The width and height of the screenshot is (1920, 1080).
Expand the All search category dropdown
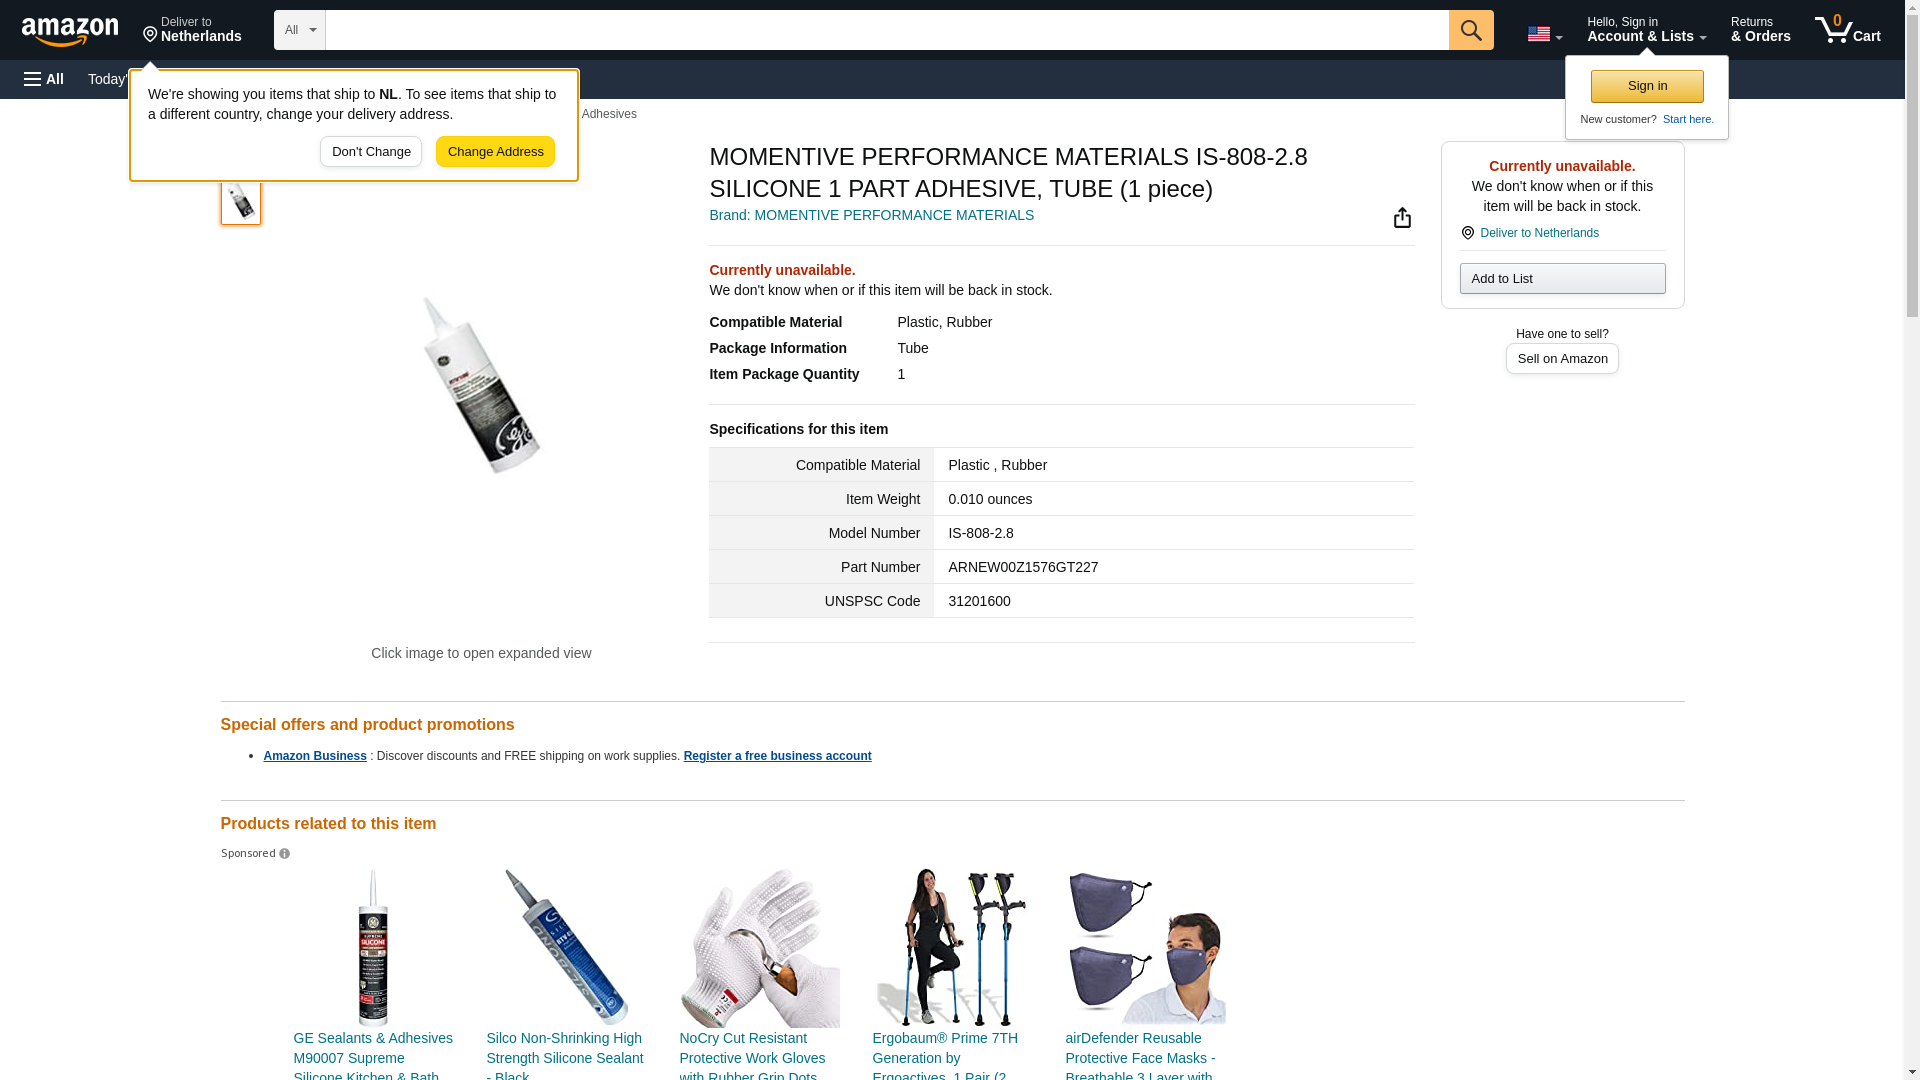click(299, 30)
